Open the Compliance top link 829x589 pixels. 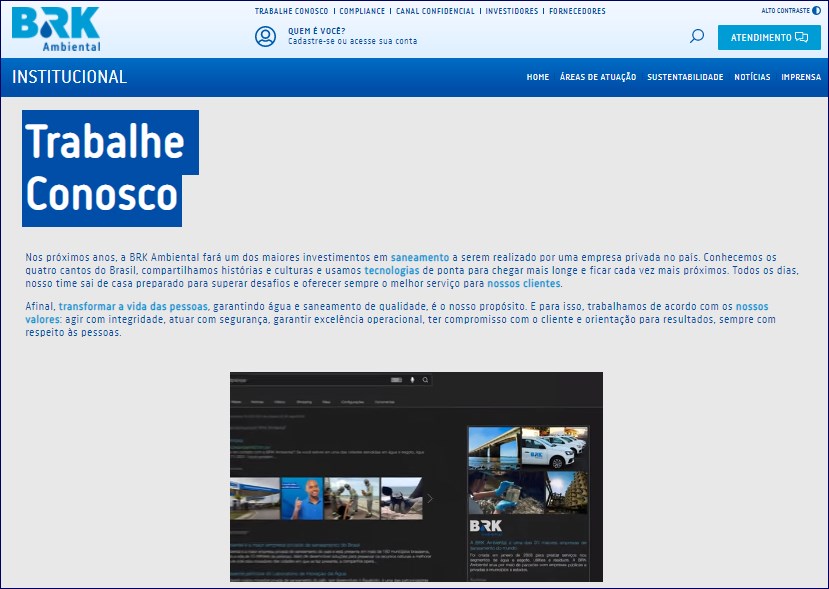(x=362, y=12)
